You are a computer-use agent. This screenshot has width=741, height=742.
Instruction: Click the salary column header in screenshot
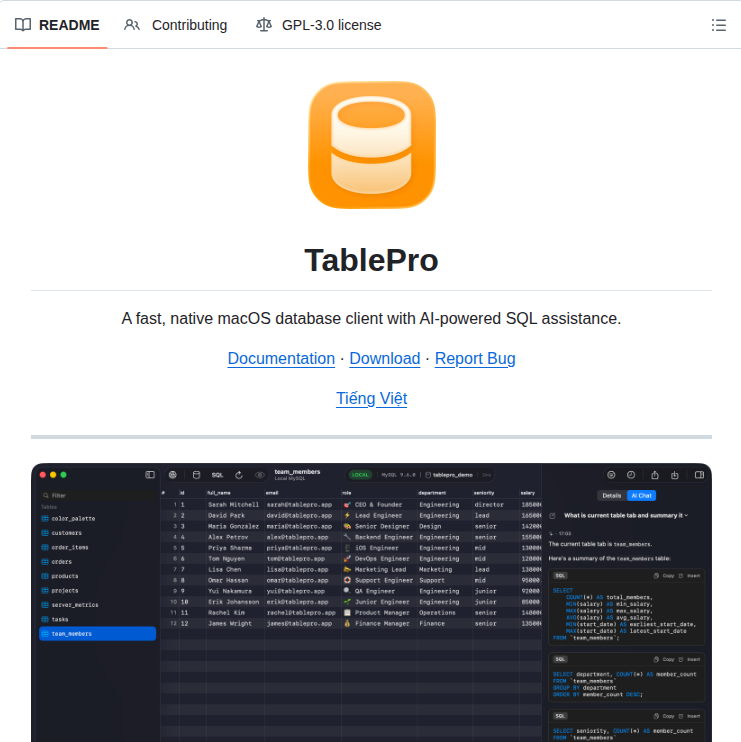click(x=528, y=493)
